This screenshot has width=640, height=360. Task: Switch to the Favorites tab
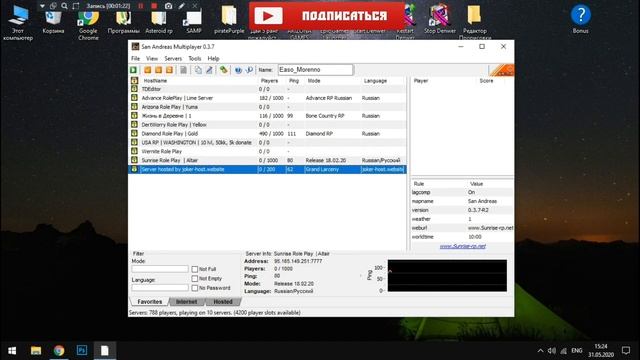150,302
